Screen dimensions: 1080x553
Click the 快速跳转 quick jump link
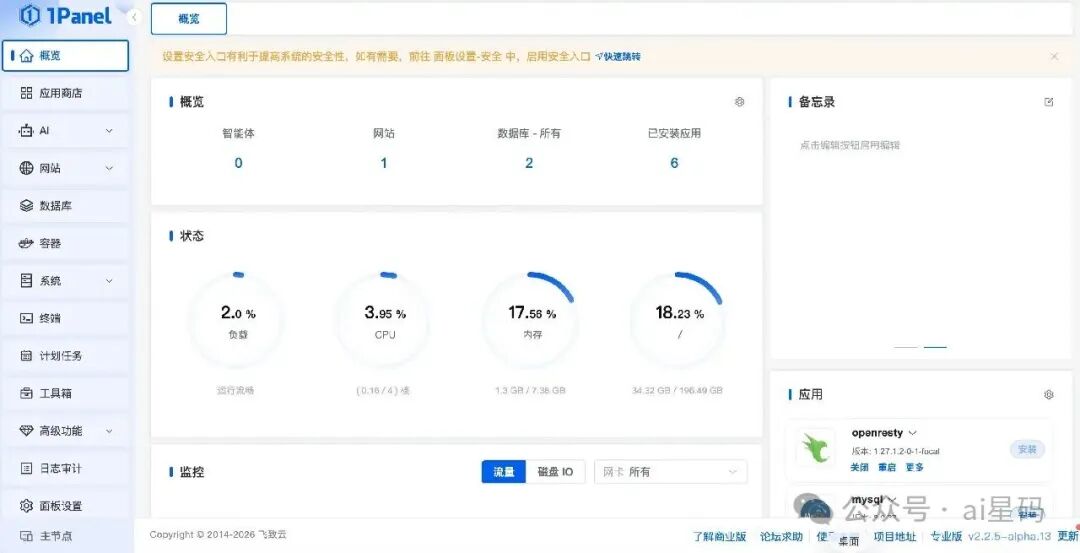click(x=618, y=56)
